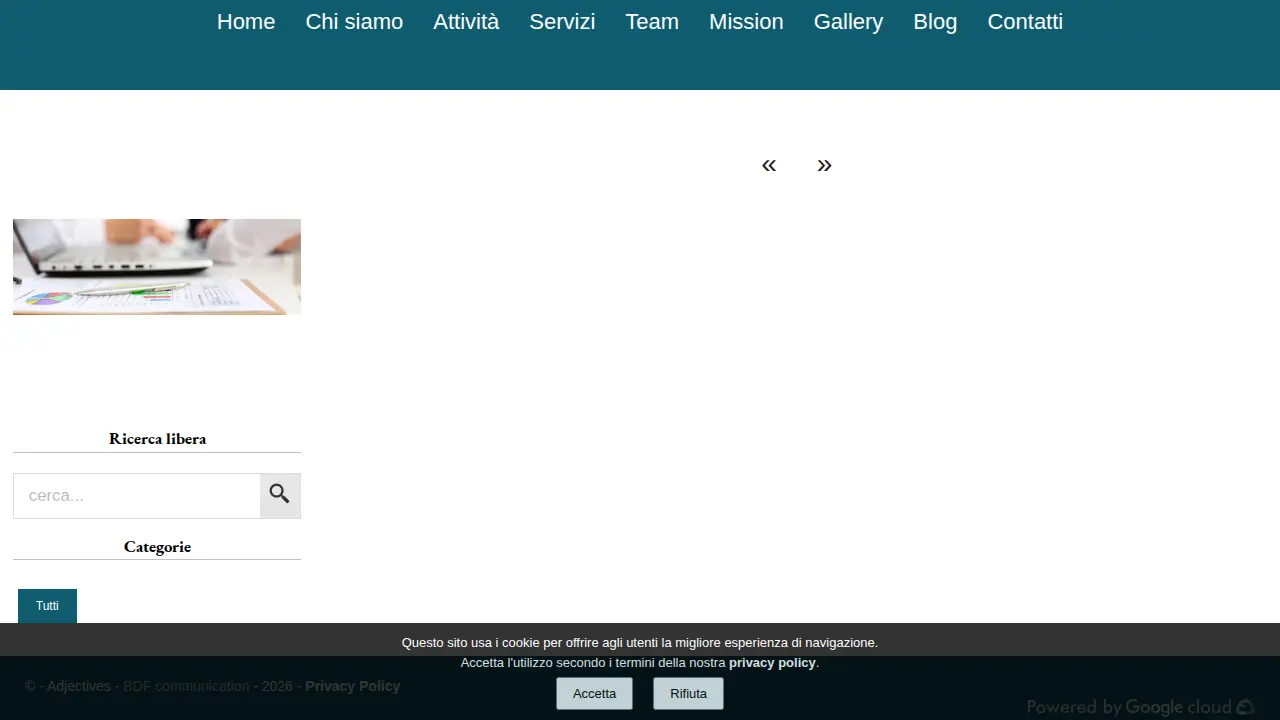Open the laptop and charts thumbnail image
This screenshot has height=720, width=1280.
point(157,267)
